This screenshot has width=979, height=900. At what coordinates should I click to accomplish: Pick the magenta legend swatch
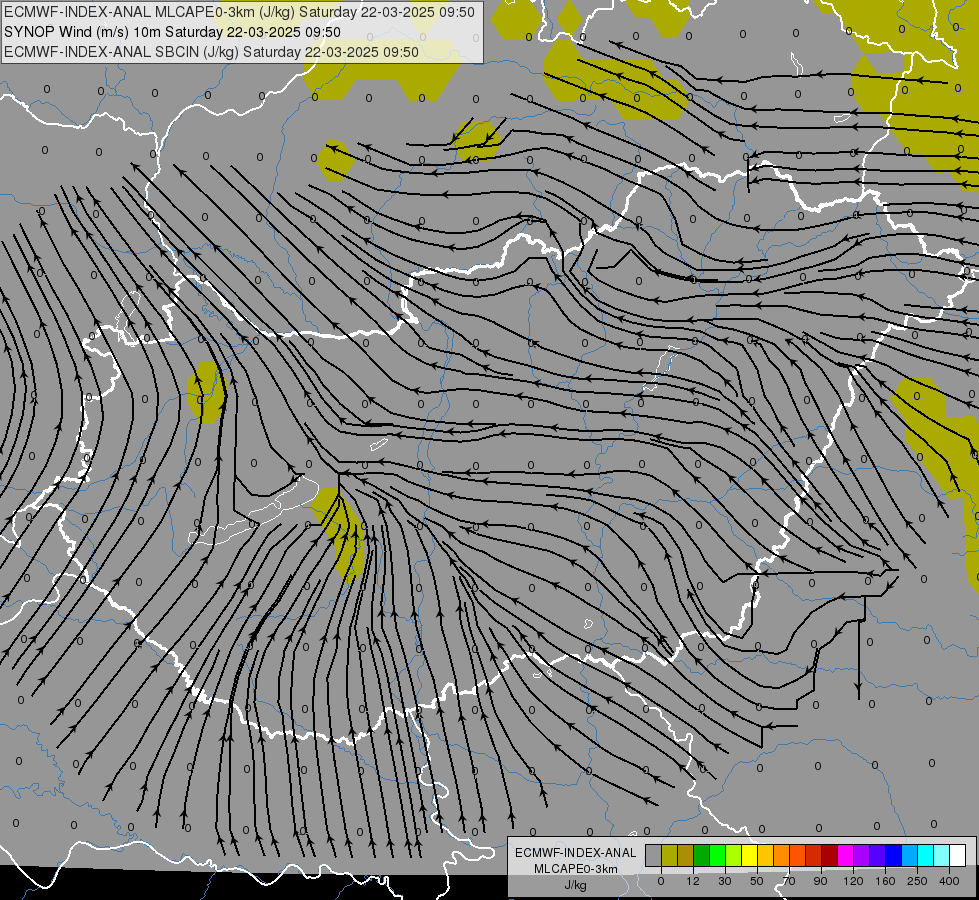845,855
